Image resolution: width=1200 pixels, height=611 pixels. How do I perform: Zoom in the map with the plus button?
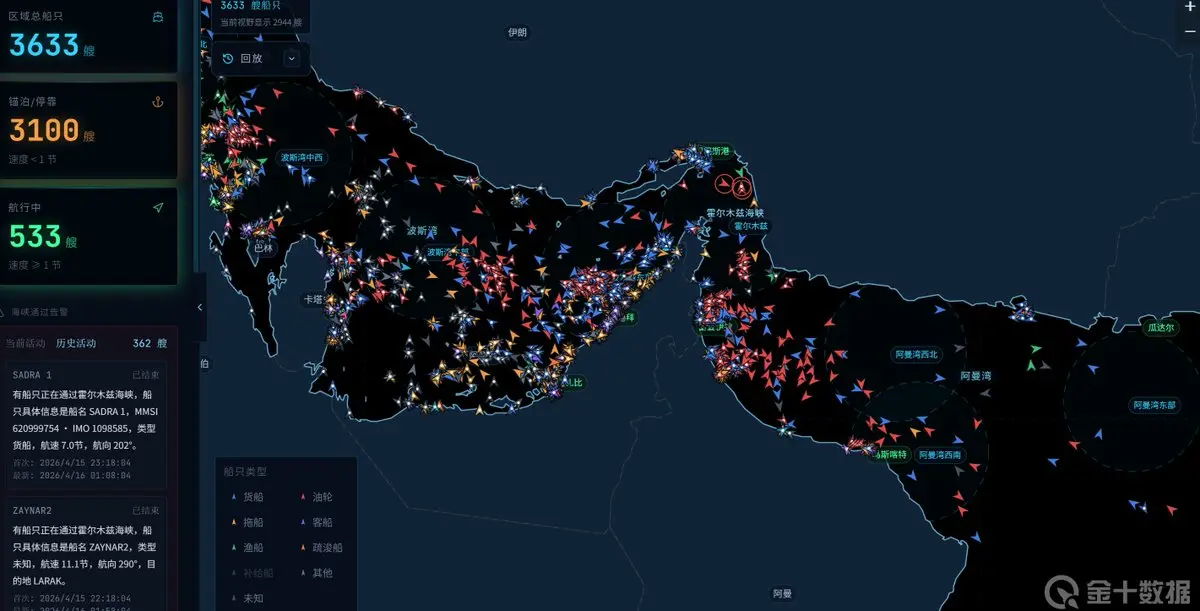1189,7
